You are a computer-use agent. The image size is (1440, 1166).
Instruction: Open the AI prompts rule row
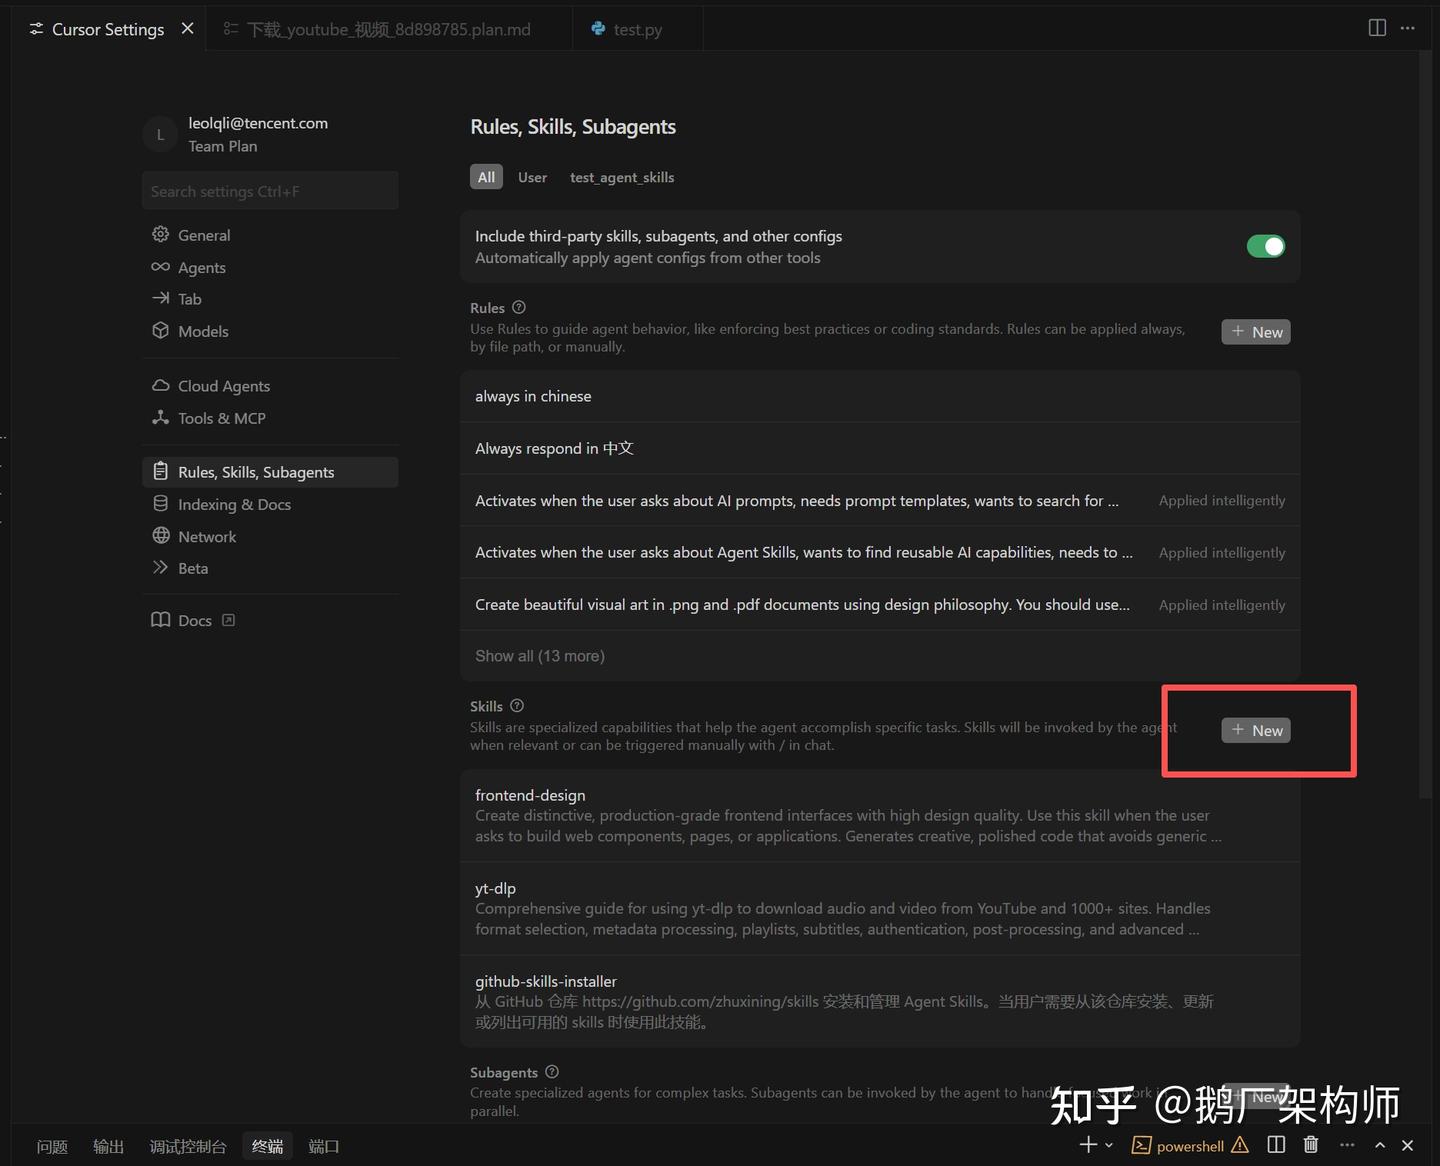pyautogui.click(x=880, y=500)
